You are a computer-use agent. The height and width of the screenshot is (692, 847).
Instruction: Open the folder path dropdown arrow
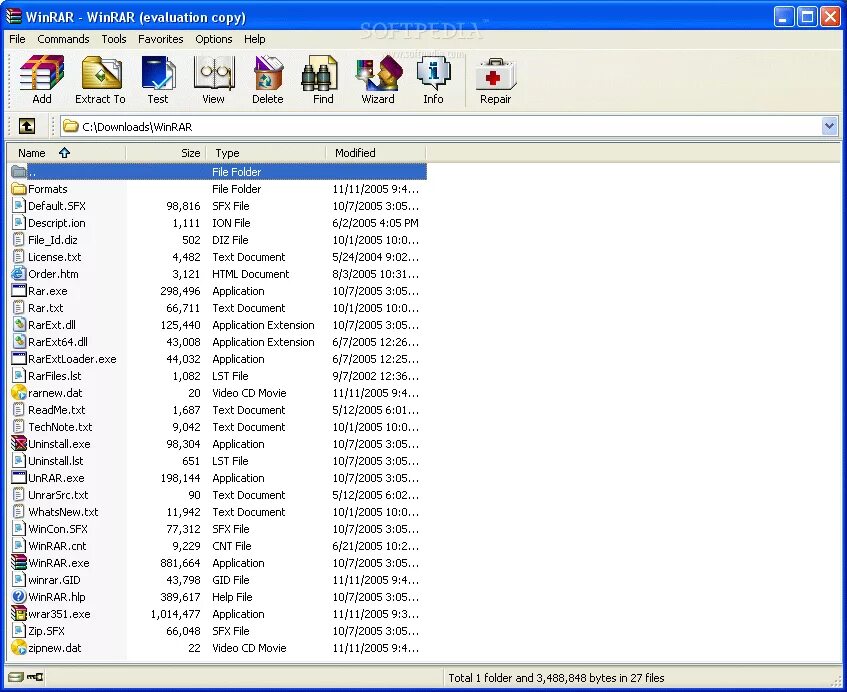click(x=829, y=126)
